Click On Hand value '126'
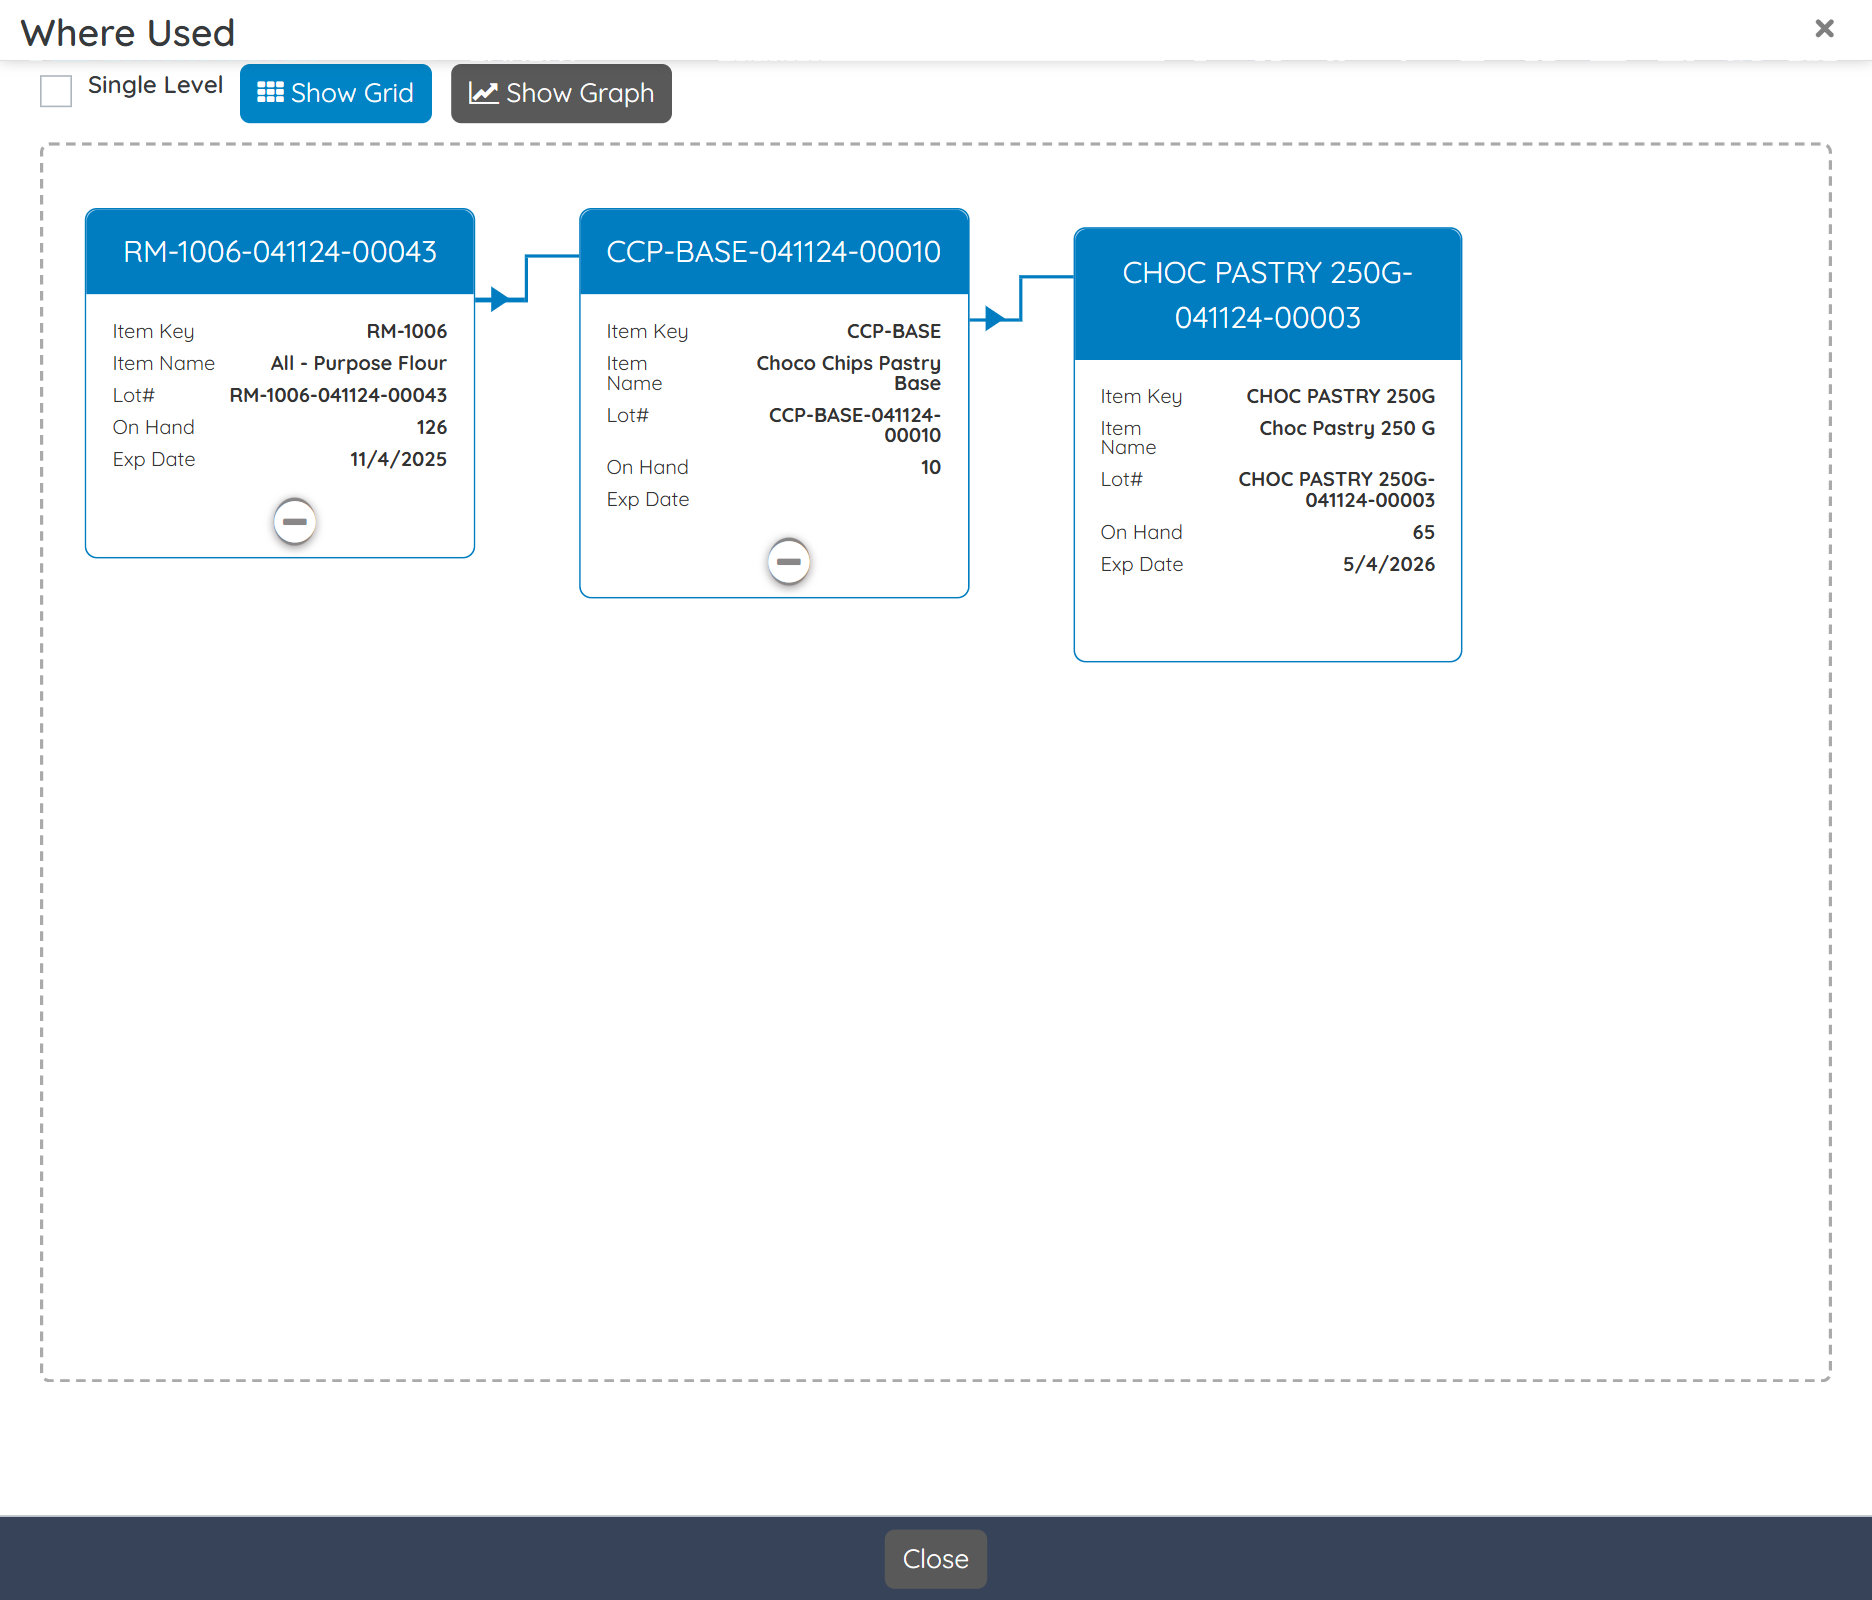1872x1600 pixels. [432, 427]
